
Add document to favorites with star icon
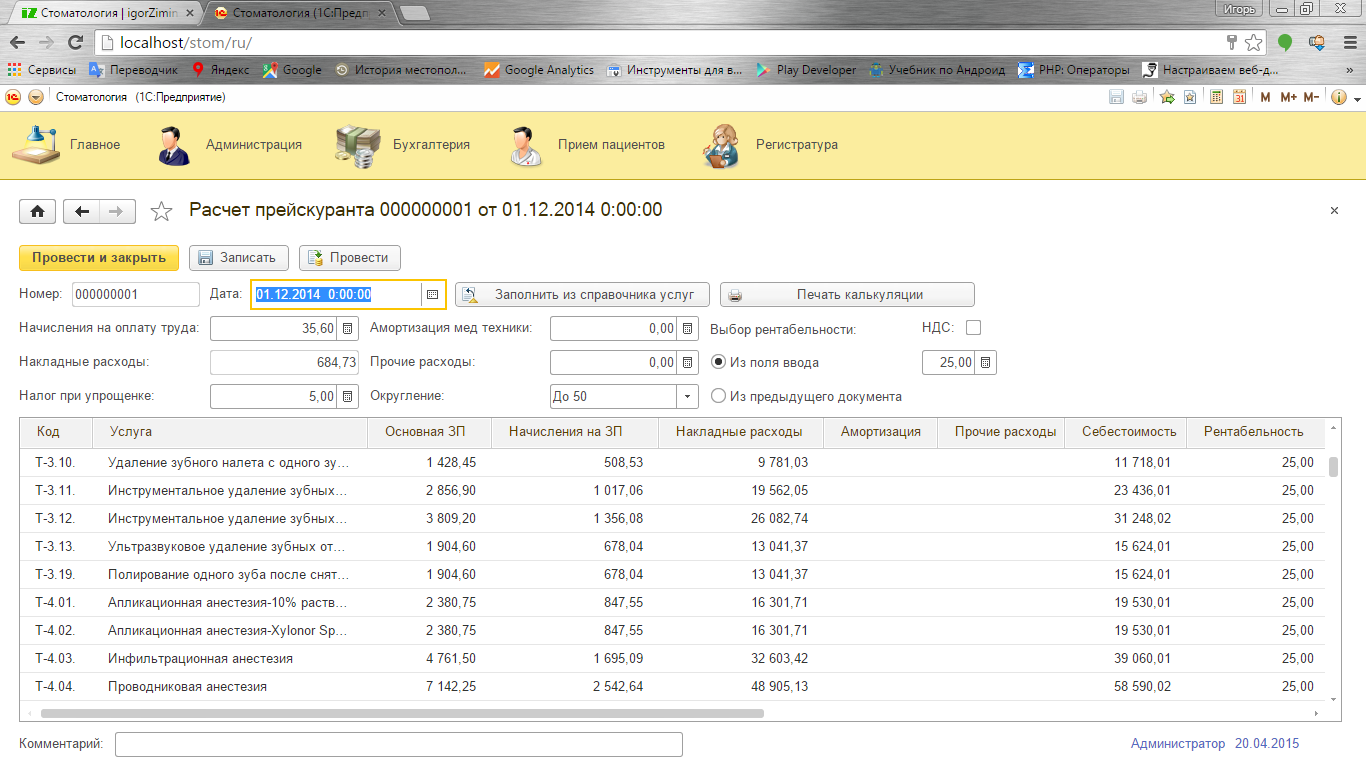point(160,211)
